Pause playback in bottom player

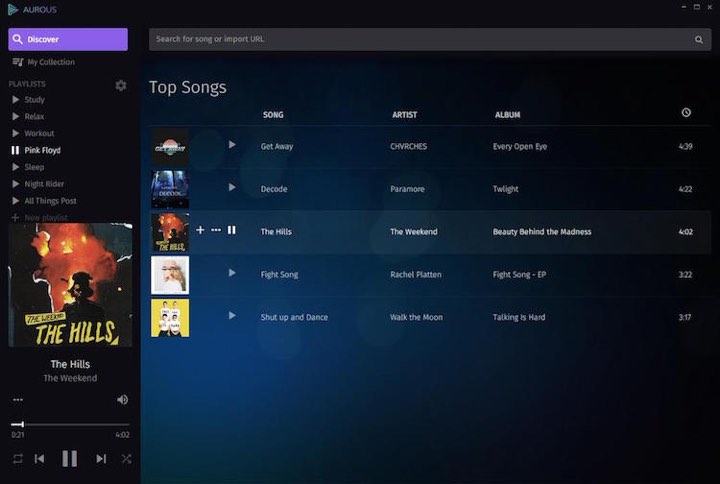[x=70, y=458]
